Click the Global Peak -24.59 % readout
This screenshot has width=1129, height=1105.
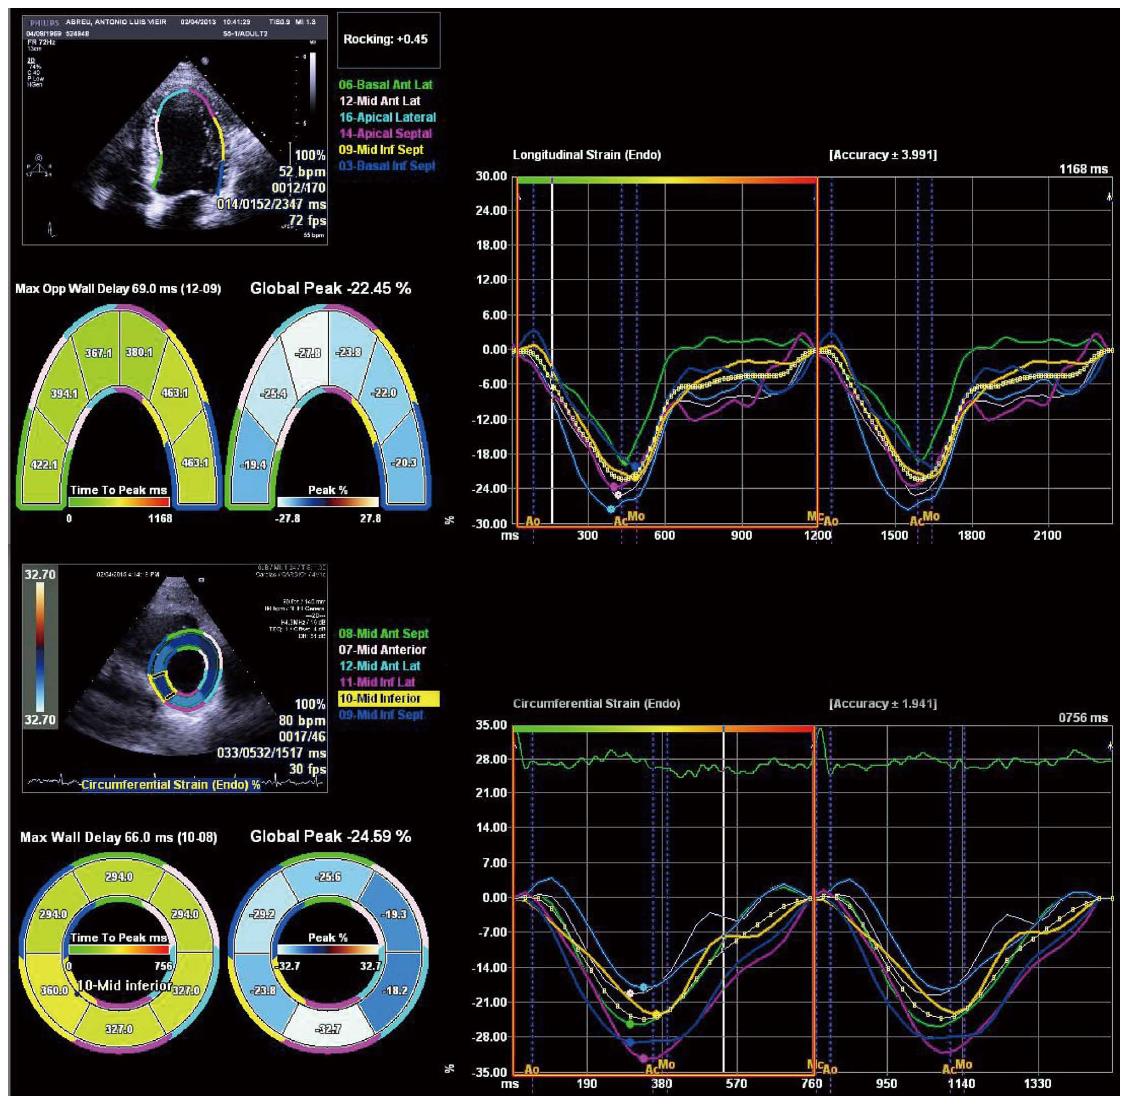[x=330, y=836]
